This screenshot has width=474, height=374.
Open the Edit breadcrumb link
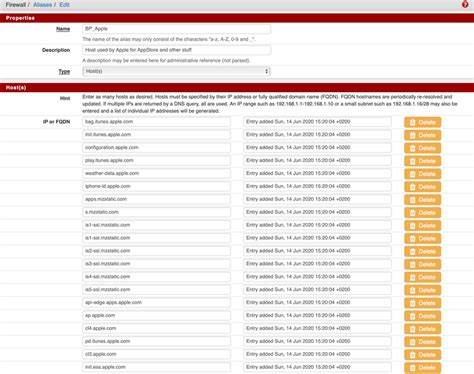click(x=64, y=5)
